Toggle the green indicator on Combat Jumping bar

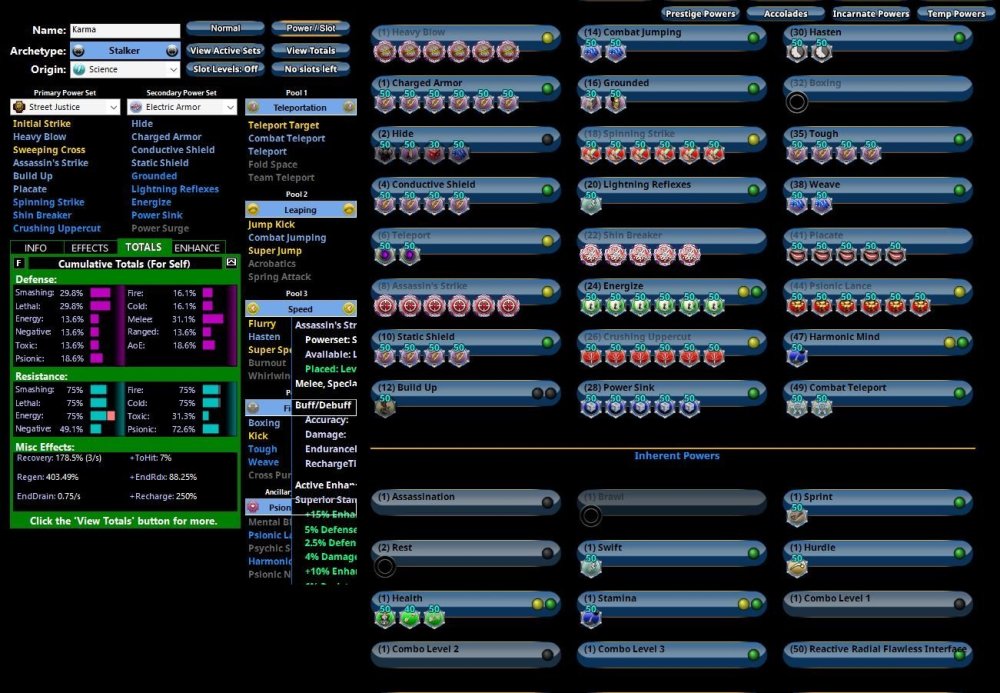pos(753,38)
